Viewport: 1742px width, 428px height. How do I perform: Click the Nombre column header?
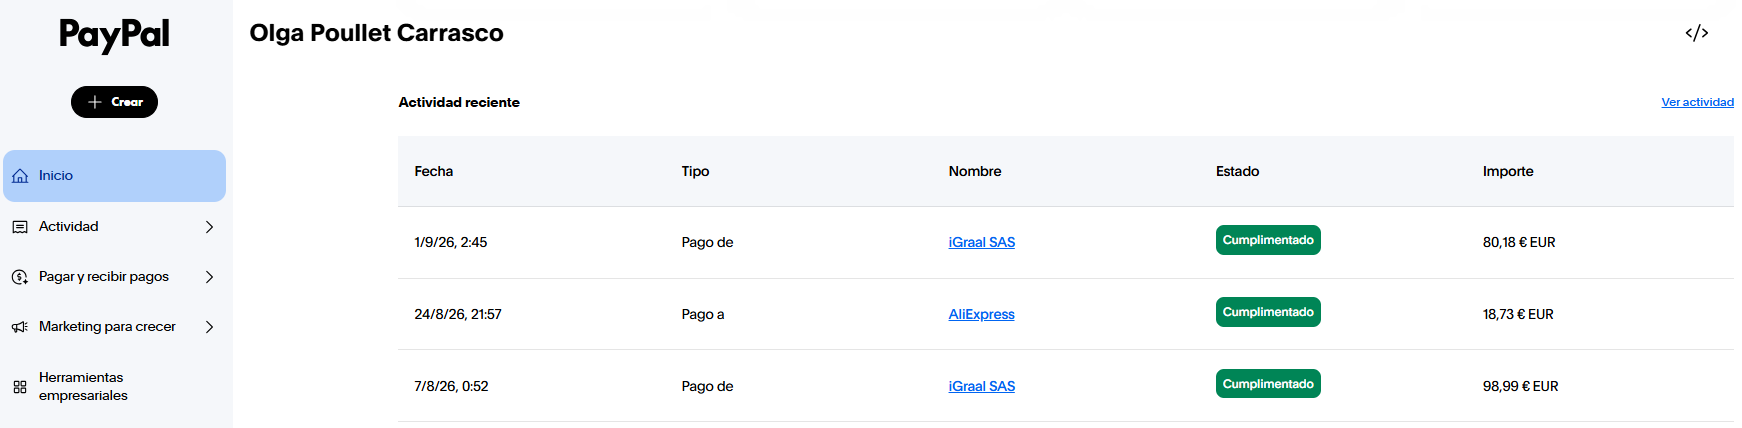975,171
